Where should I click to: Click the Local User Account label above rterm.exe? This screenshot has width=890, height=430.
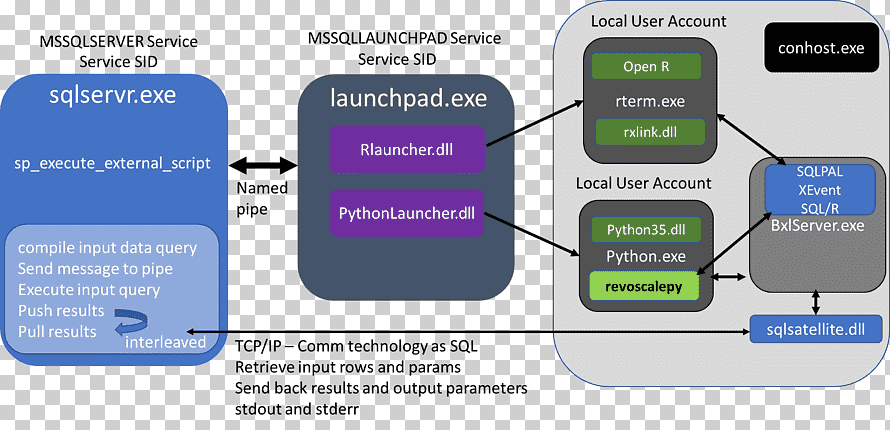tap(658, 22)
